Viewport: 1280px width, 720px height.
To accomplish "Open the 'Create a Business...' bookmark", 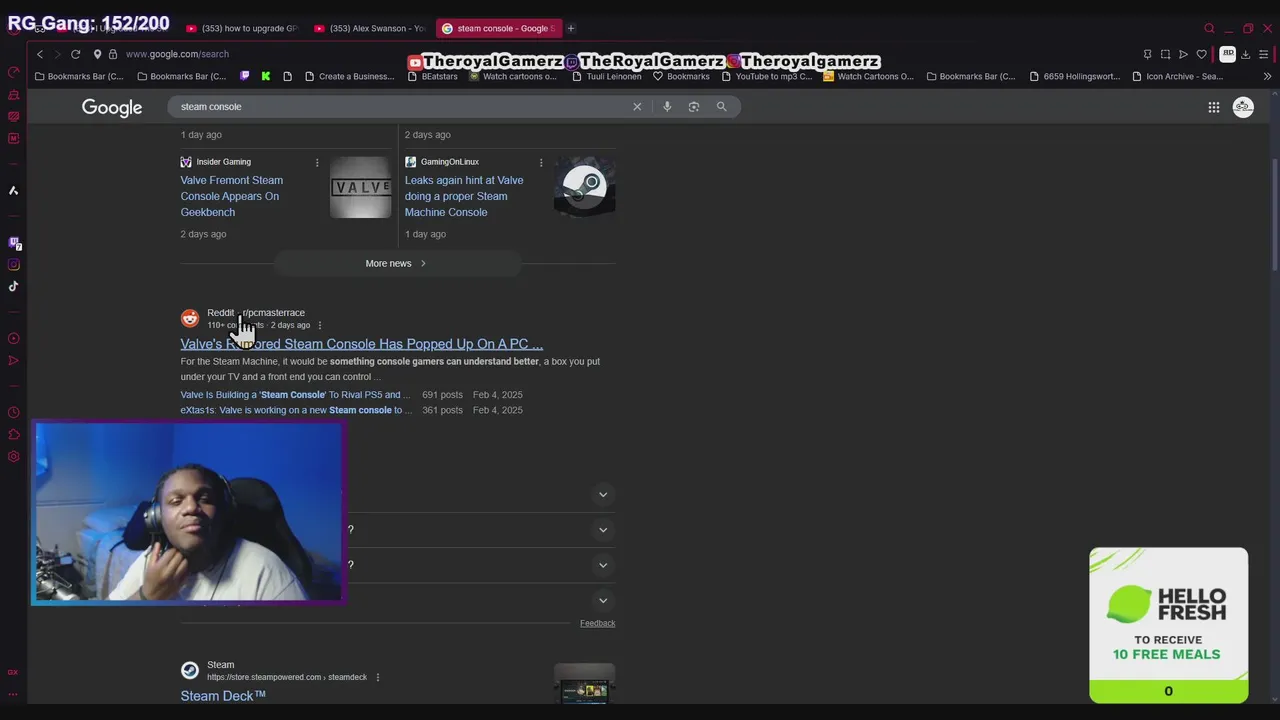I will pyautogui.click(x=350, y=76).
